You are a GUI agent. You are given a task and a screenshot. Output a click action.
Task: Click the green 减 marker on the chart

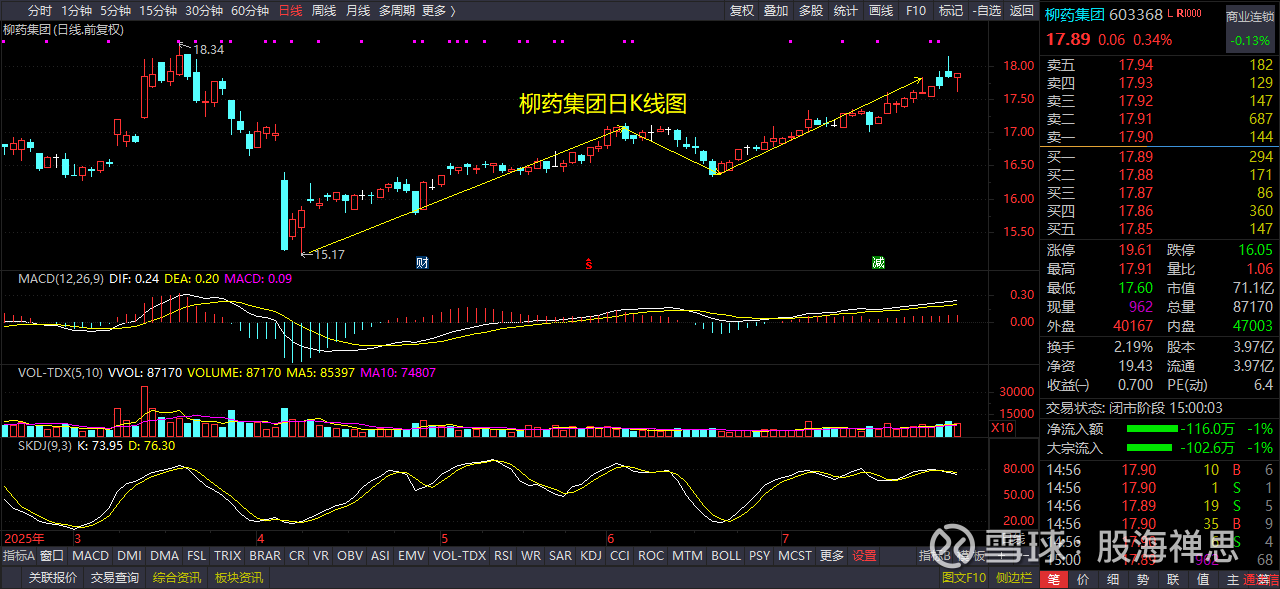(878, 262)
